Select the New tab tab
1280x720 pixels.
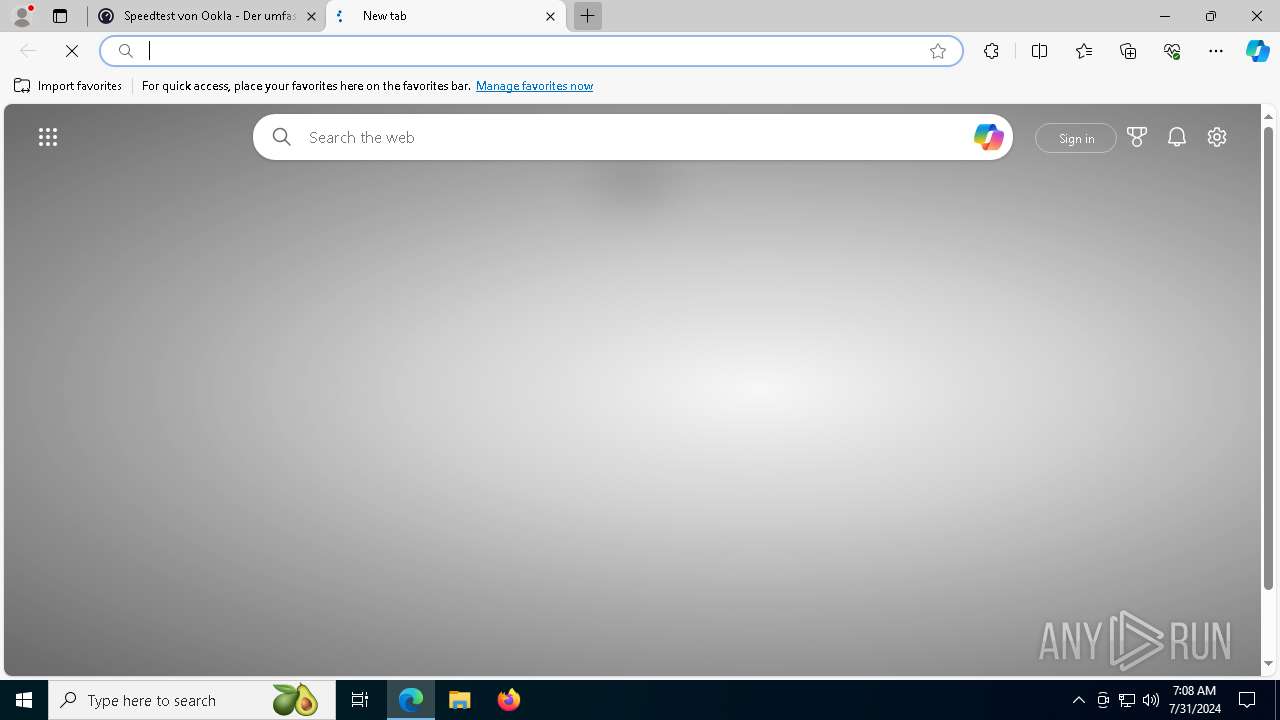tap(446, 16)
